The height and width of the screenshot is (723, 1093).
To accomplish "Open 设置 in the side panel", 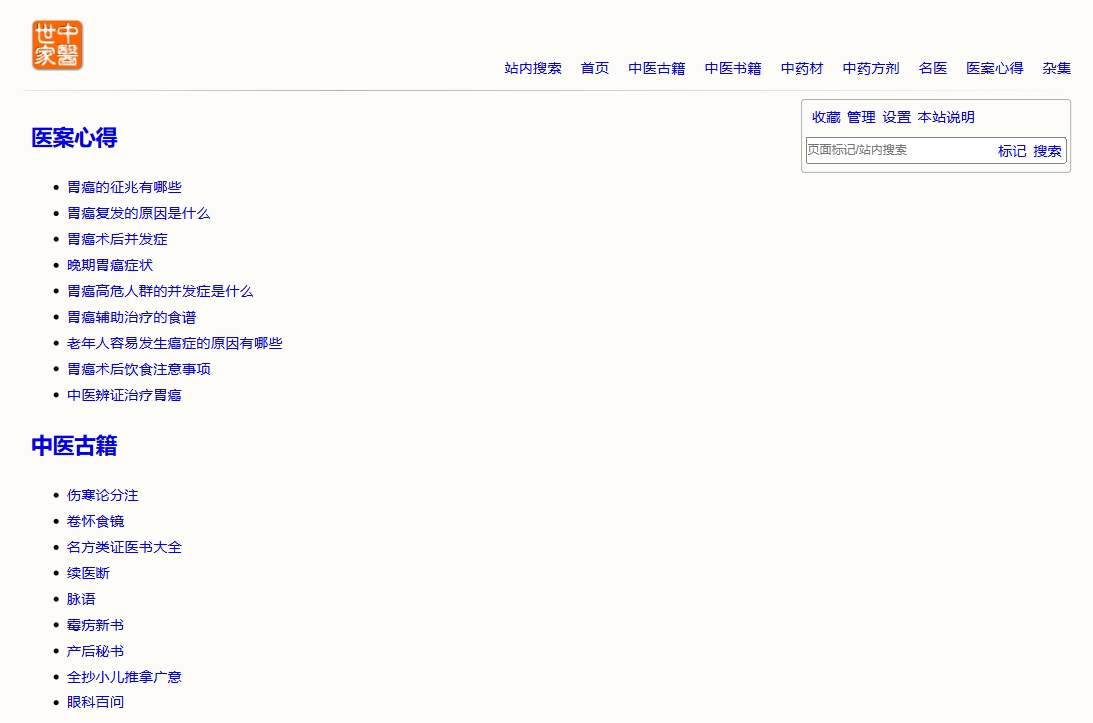I will (896, 117).
